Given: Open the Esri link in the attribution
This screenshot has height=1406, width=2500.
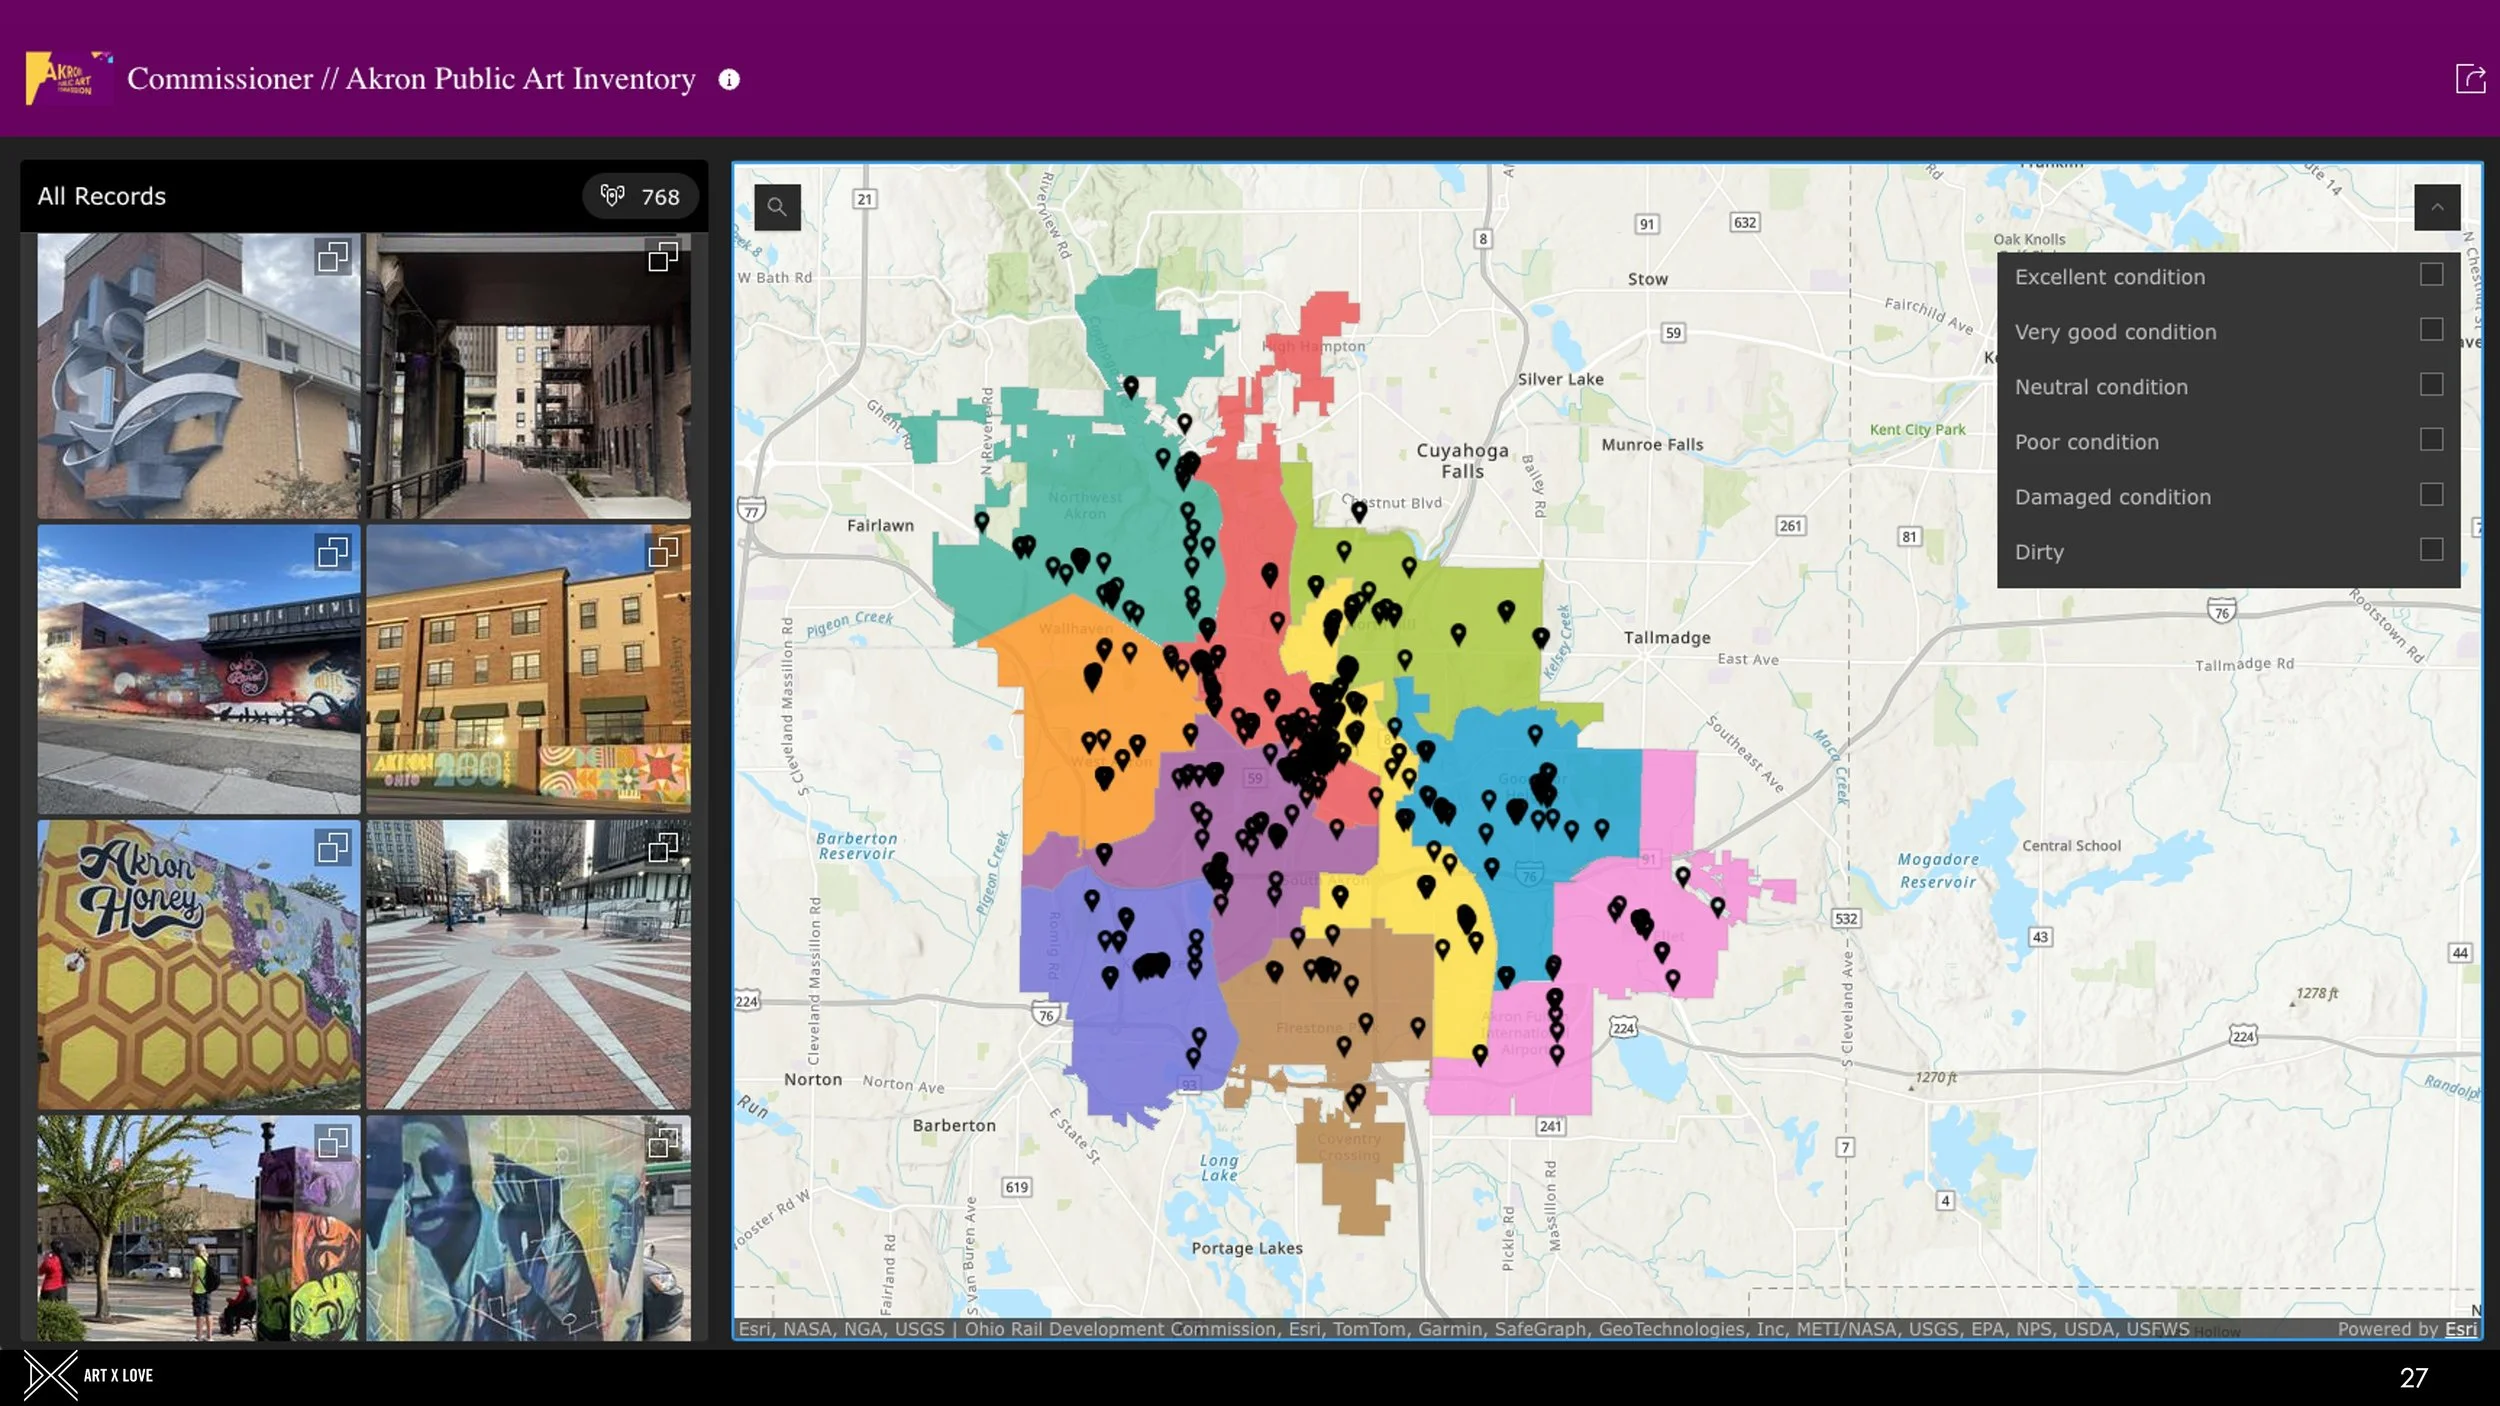Looking at the screenshot, I should [x=2460, y=1329].
